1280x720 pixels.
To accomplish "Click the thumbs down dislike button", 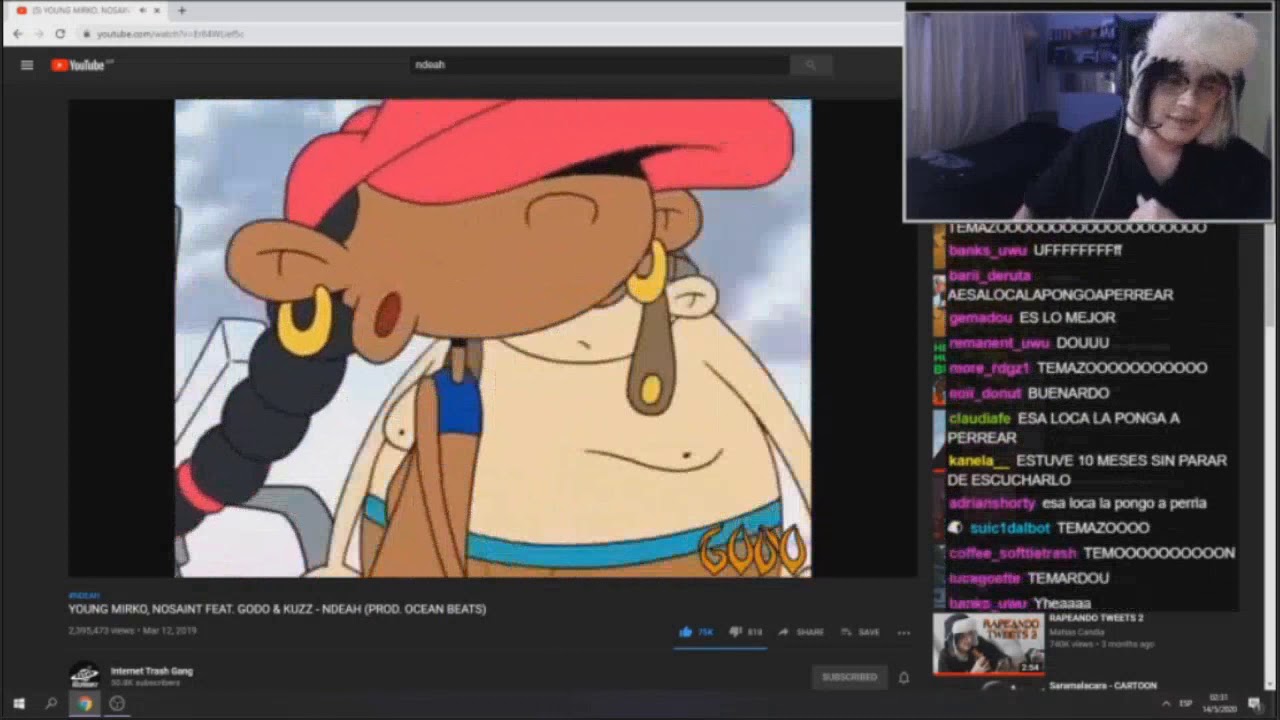I will 746,632.
